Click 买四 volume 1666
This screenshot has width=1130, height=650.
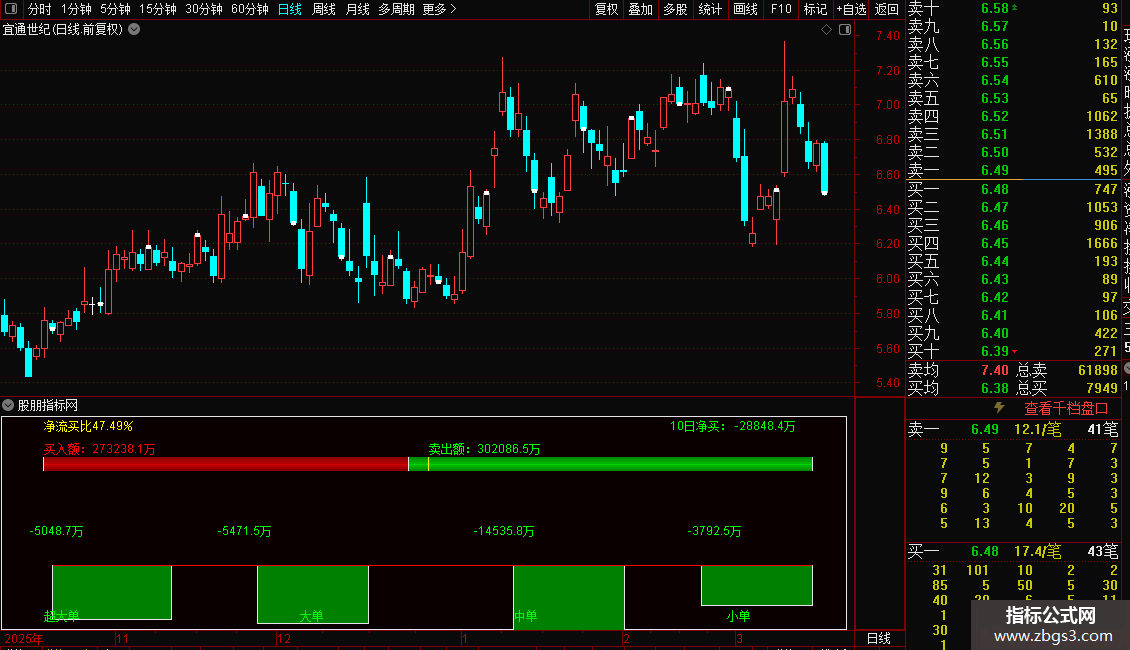click(1102, 244)
